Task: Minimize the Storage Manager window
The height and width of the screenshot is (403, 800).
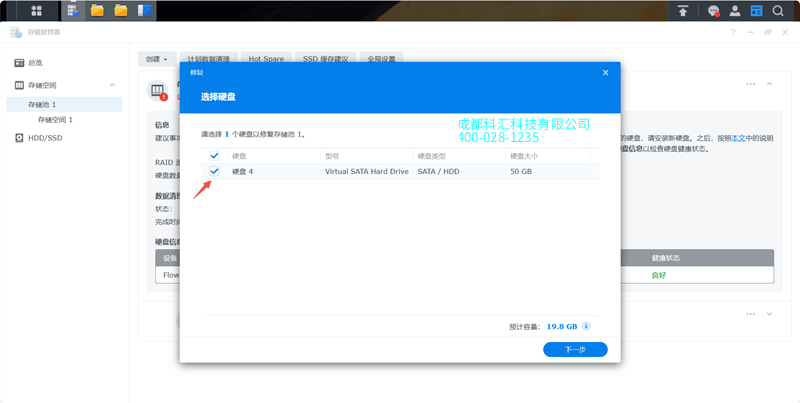Action: (751, 32)
